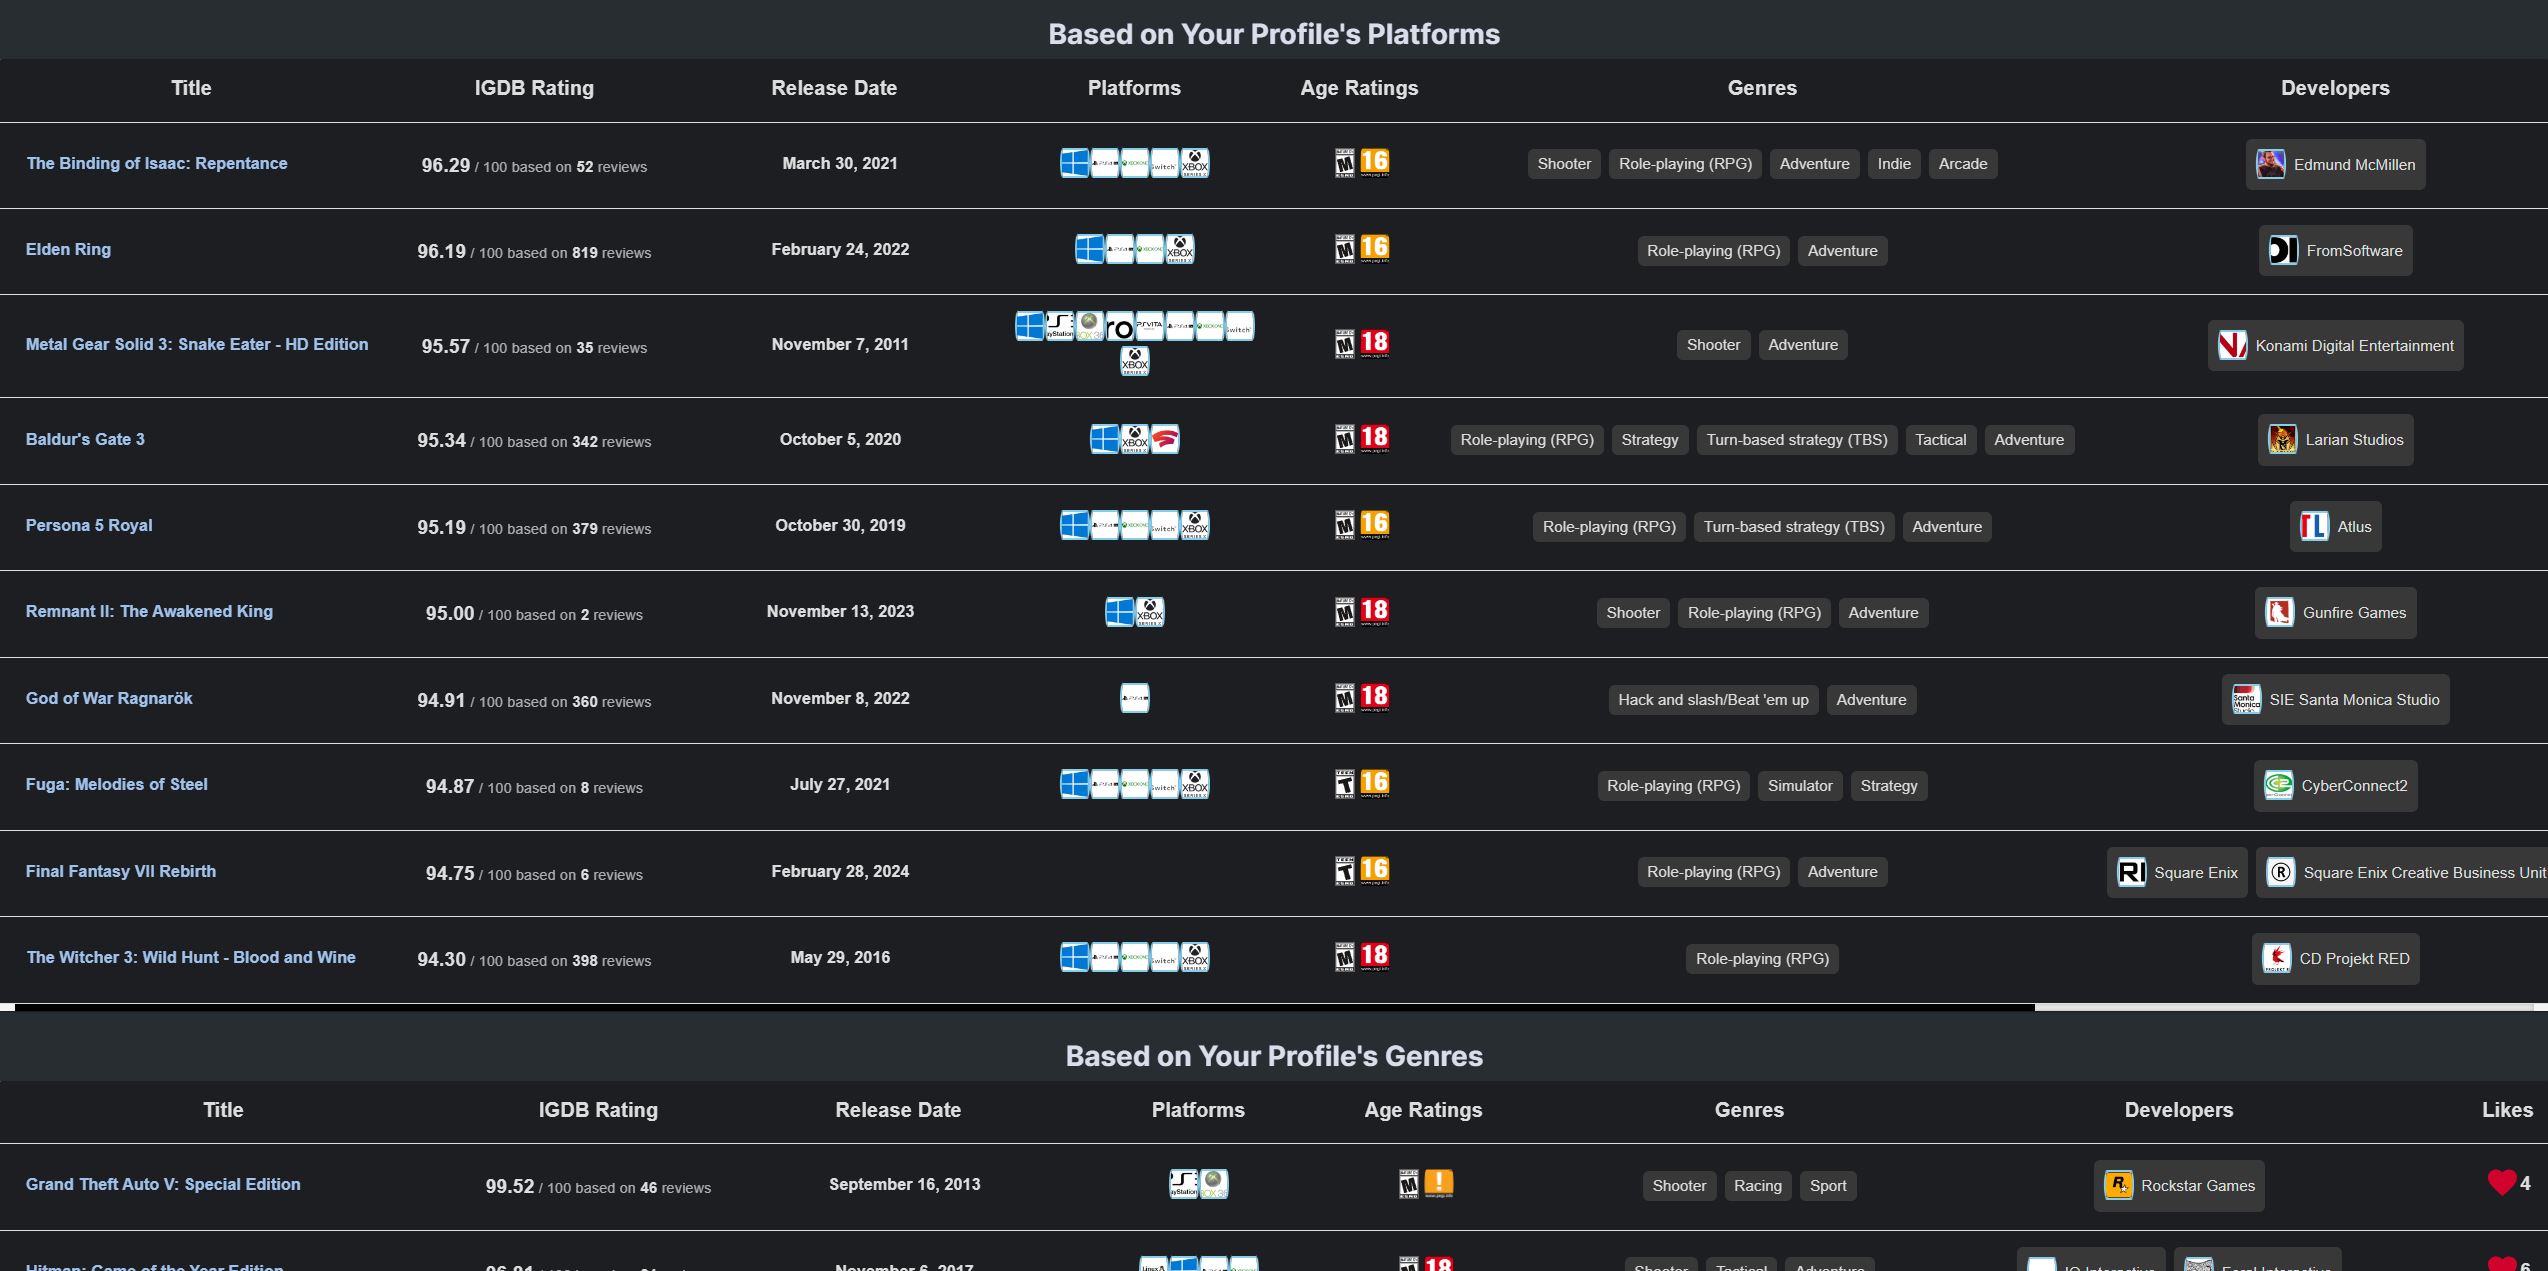The image size is (2548, 1271).
Task: Select the Indie genre tag for Binding of Isaac
Action: [x=1893, y=164]
